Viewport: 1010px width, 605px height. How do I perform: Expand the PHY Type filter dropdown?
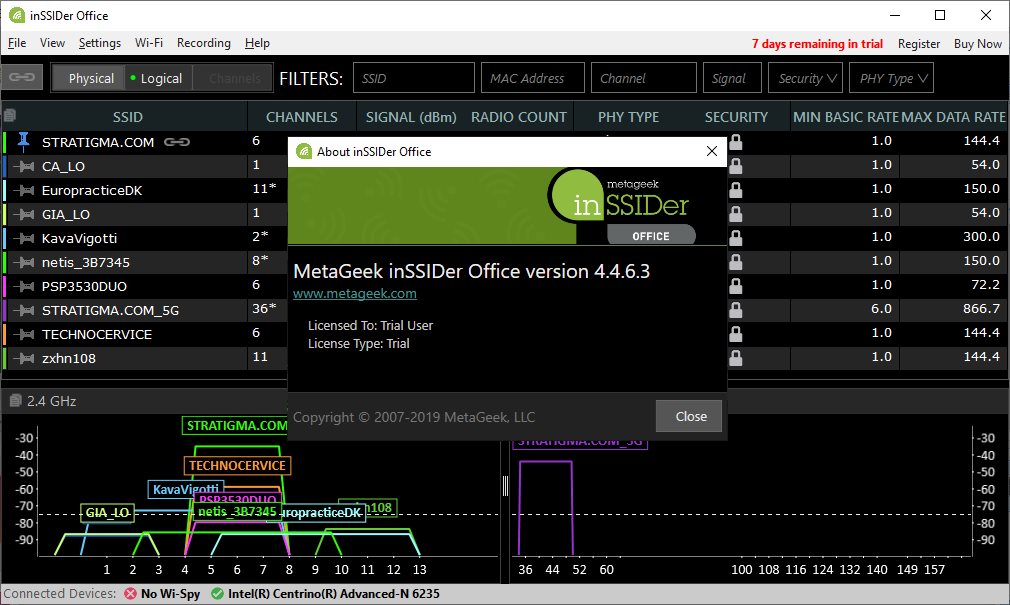tap(892, 78)
